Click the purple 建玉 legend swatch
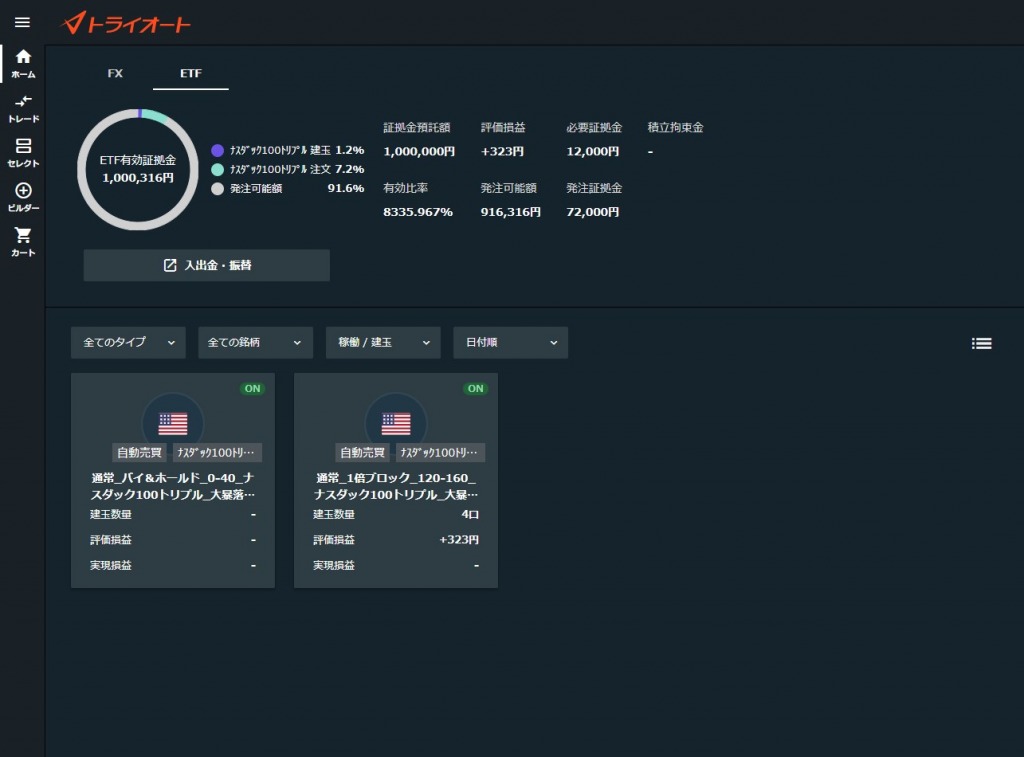 [217, 150]
